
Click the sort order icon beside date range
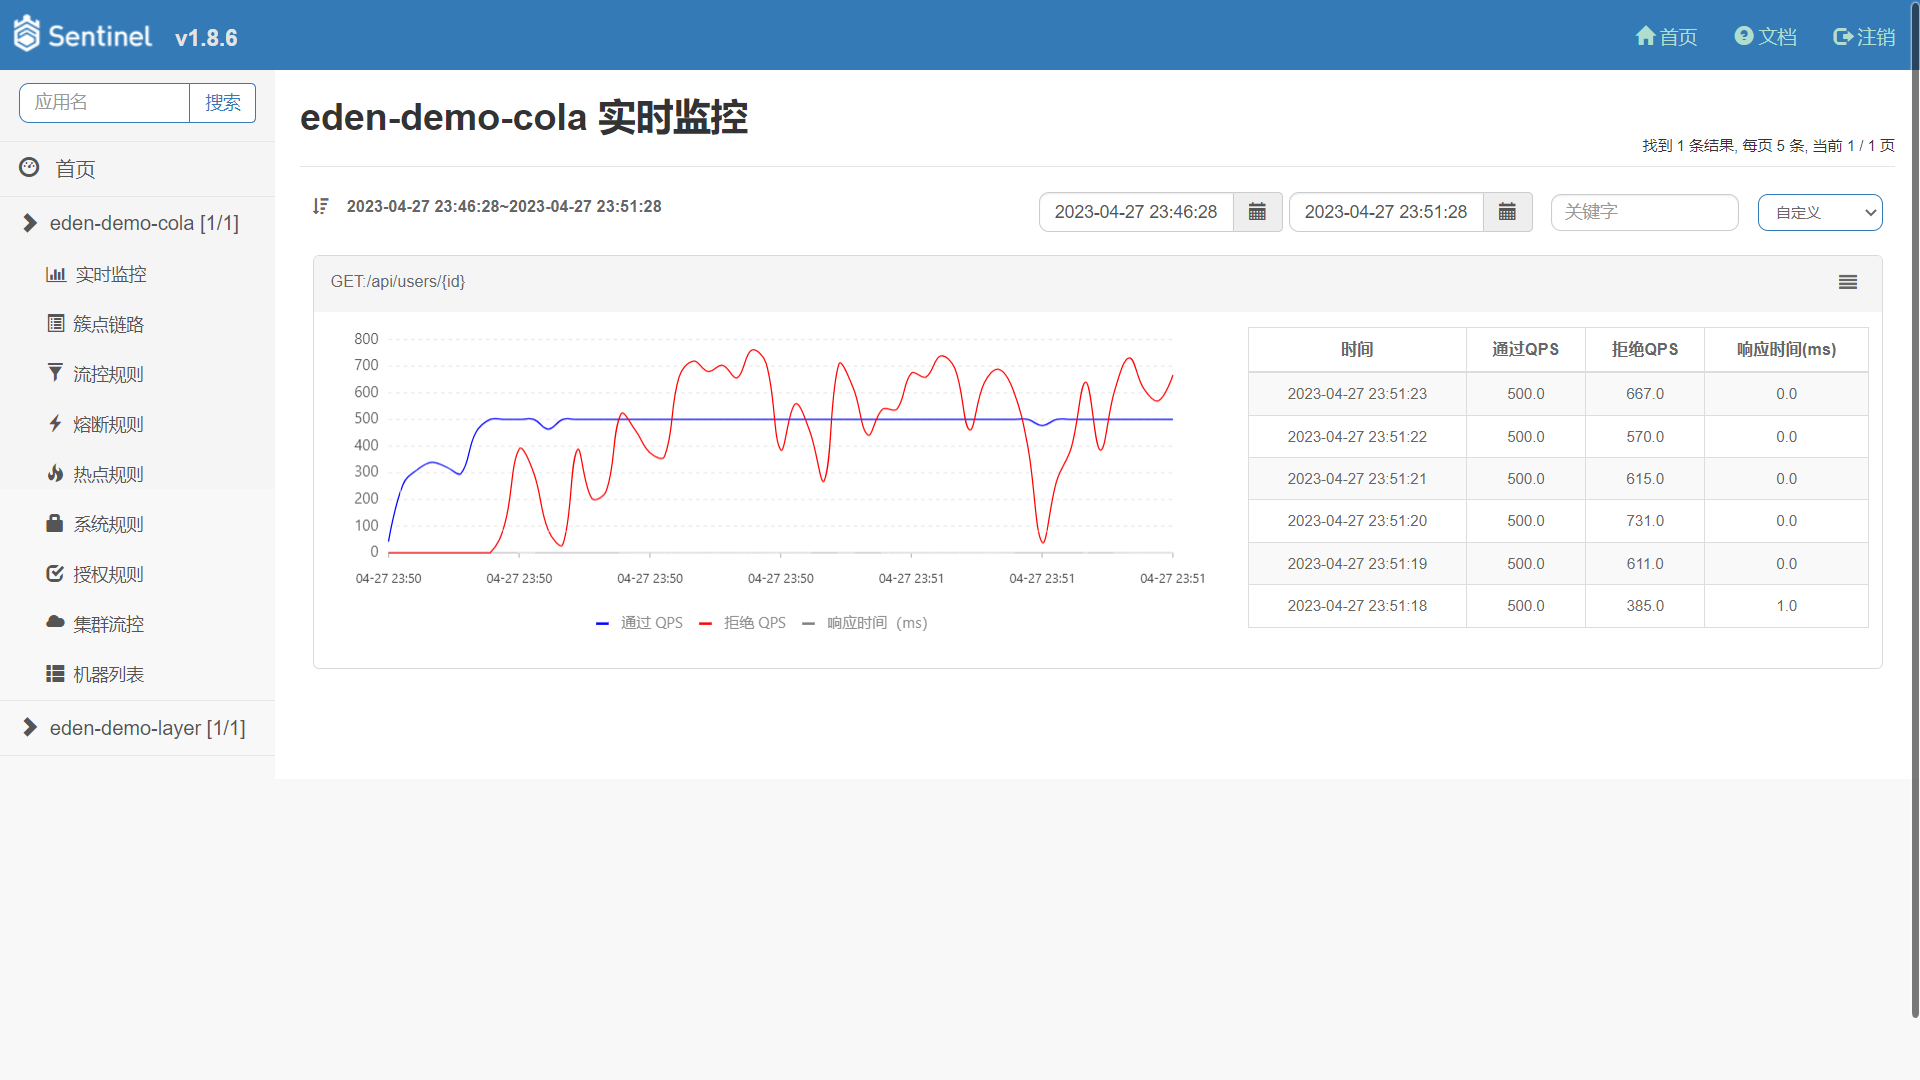[x=320, y=206]
